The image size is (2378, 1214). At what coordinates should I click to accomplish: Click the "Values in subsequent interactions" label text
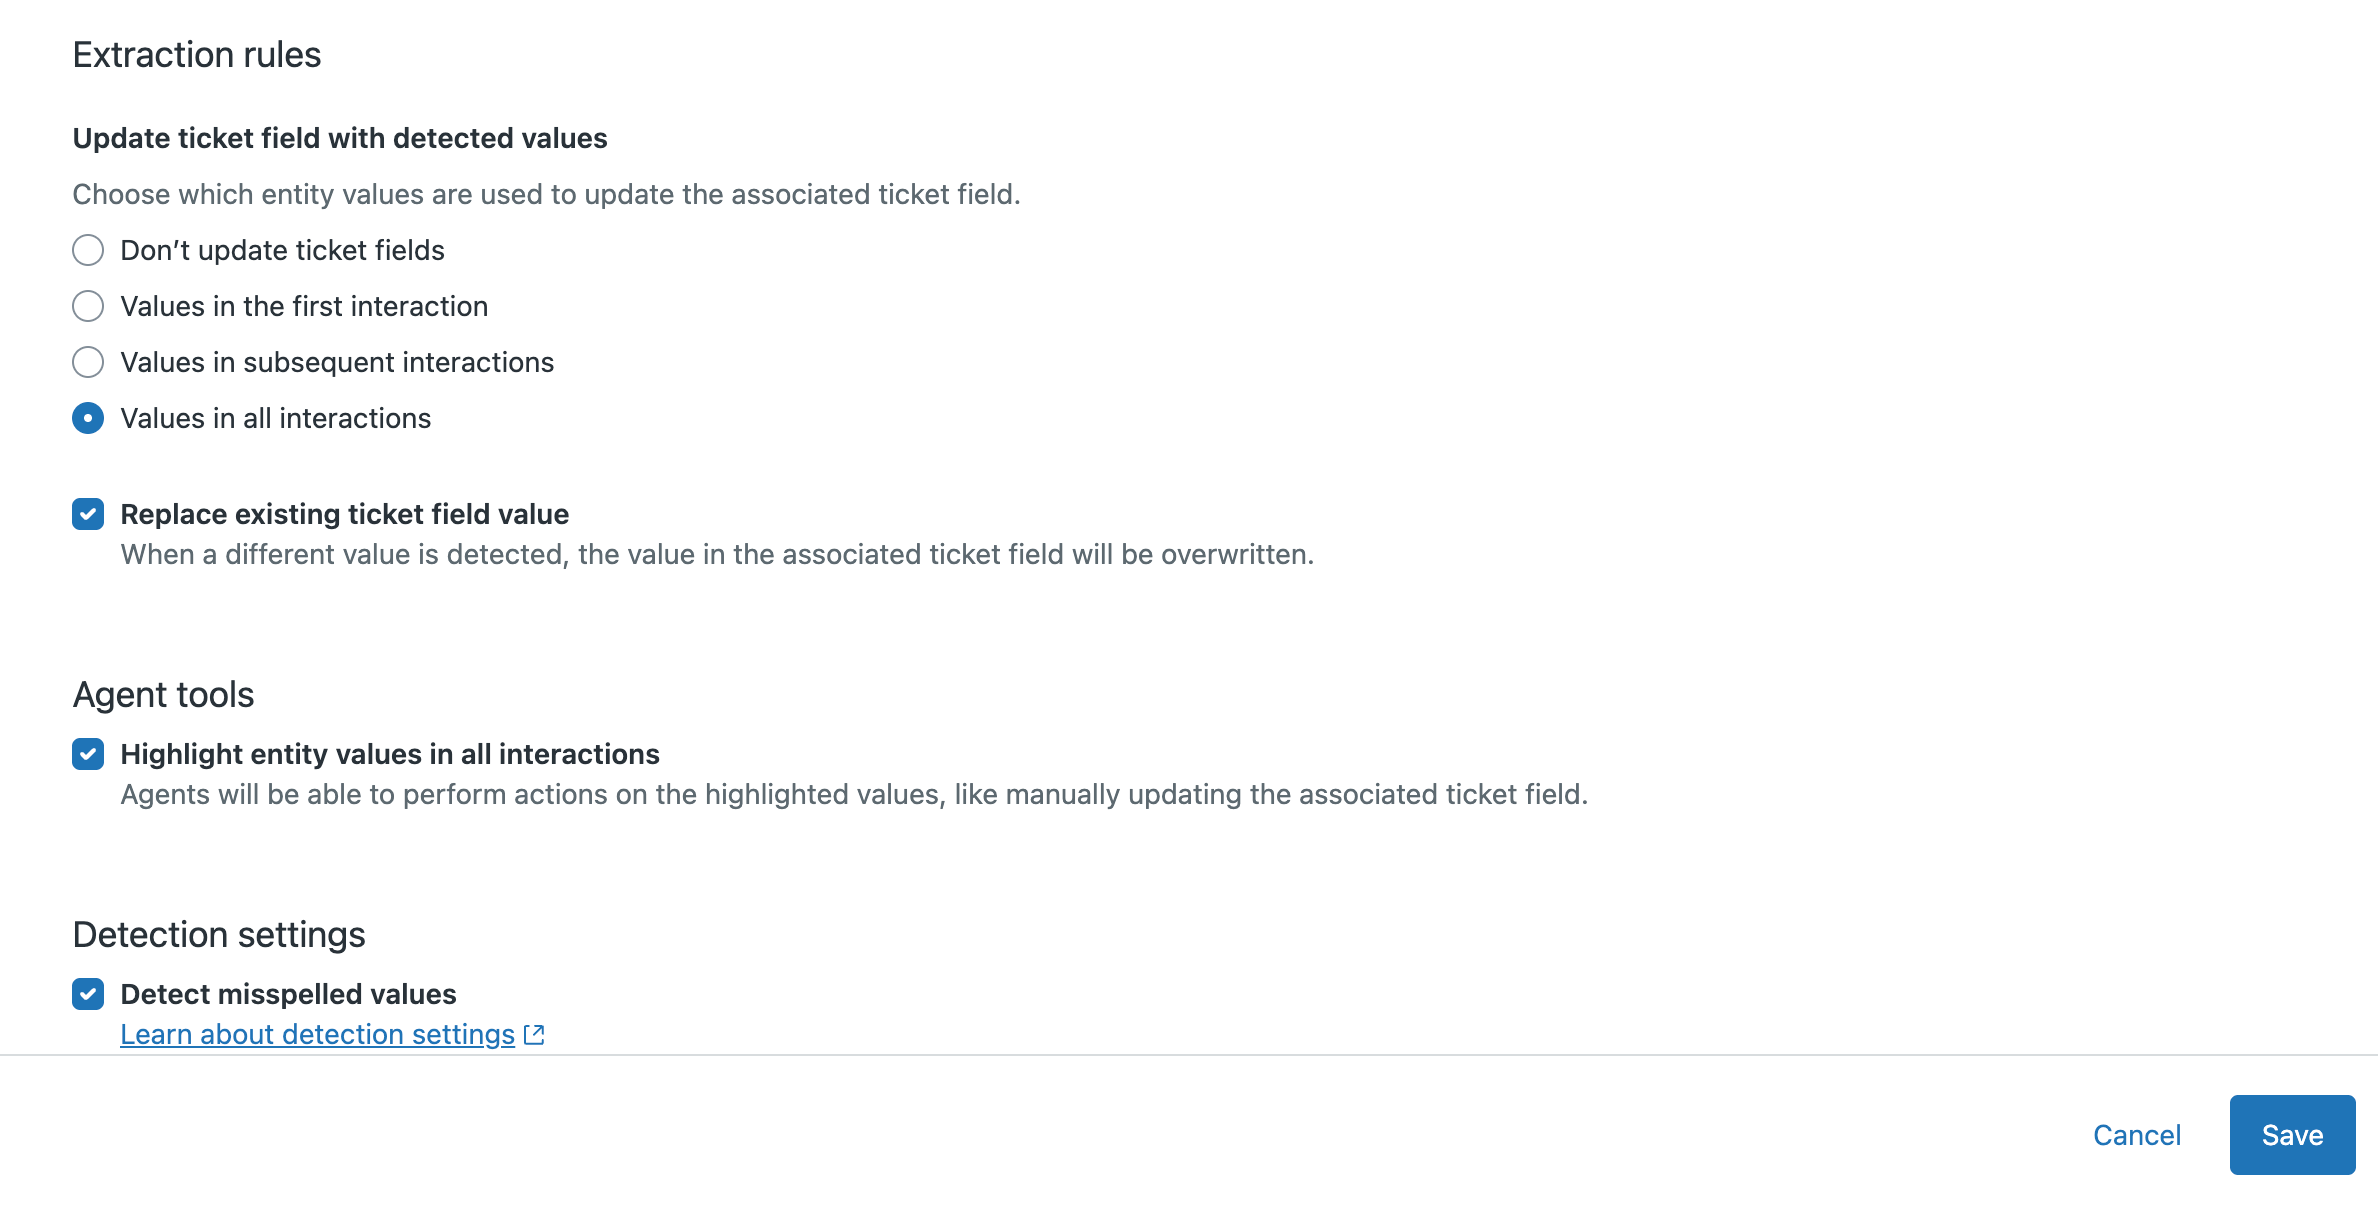click(x=337, y=362)
